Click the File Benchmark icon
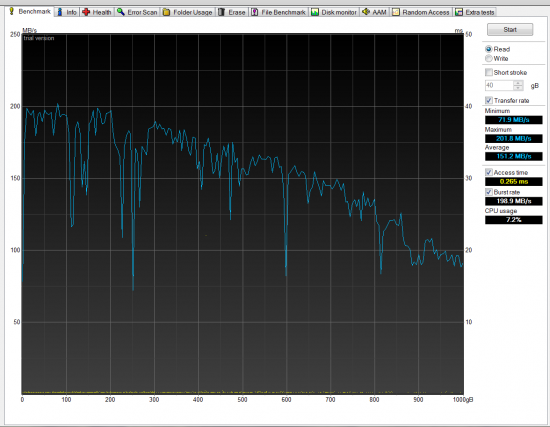Image resolution: width=550 pixels, height=427 pixels. coord(255,12)
